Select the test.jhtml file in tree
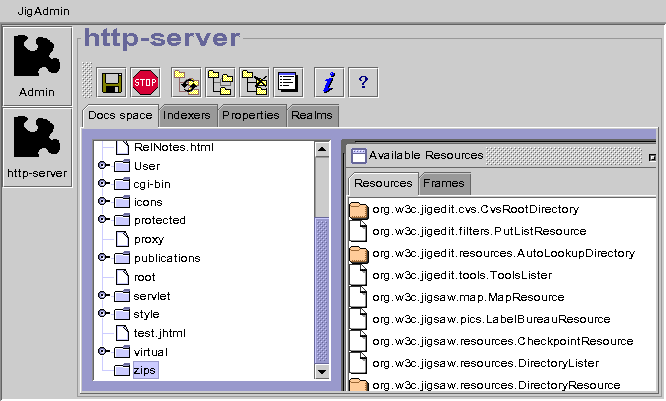Viewport: 666px width, 401px height. coord(159,333)
